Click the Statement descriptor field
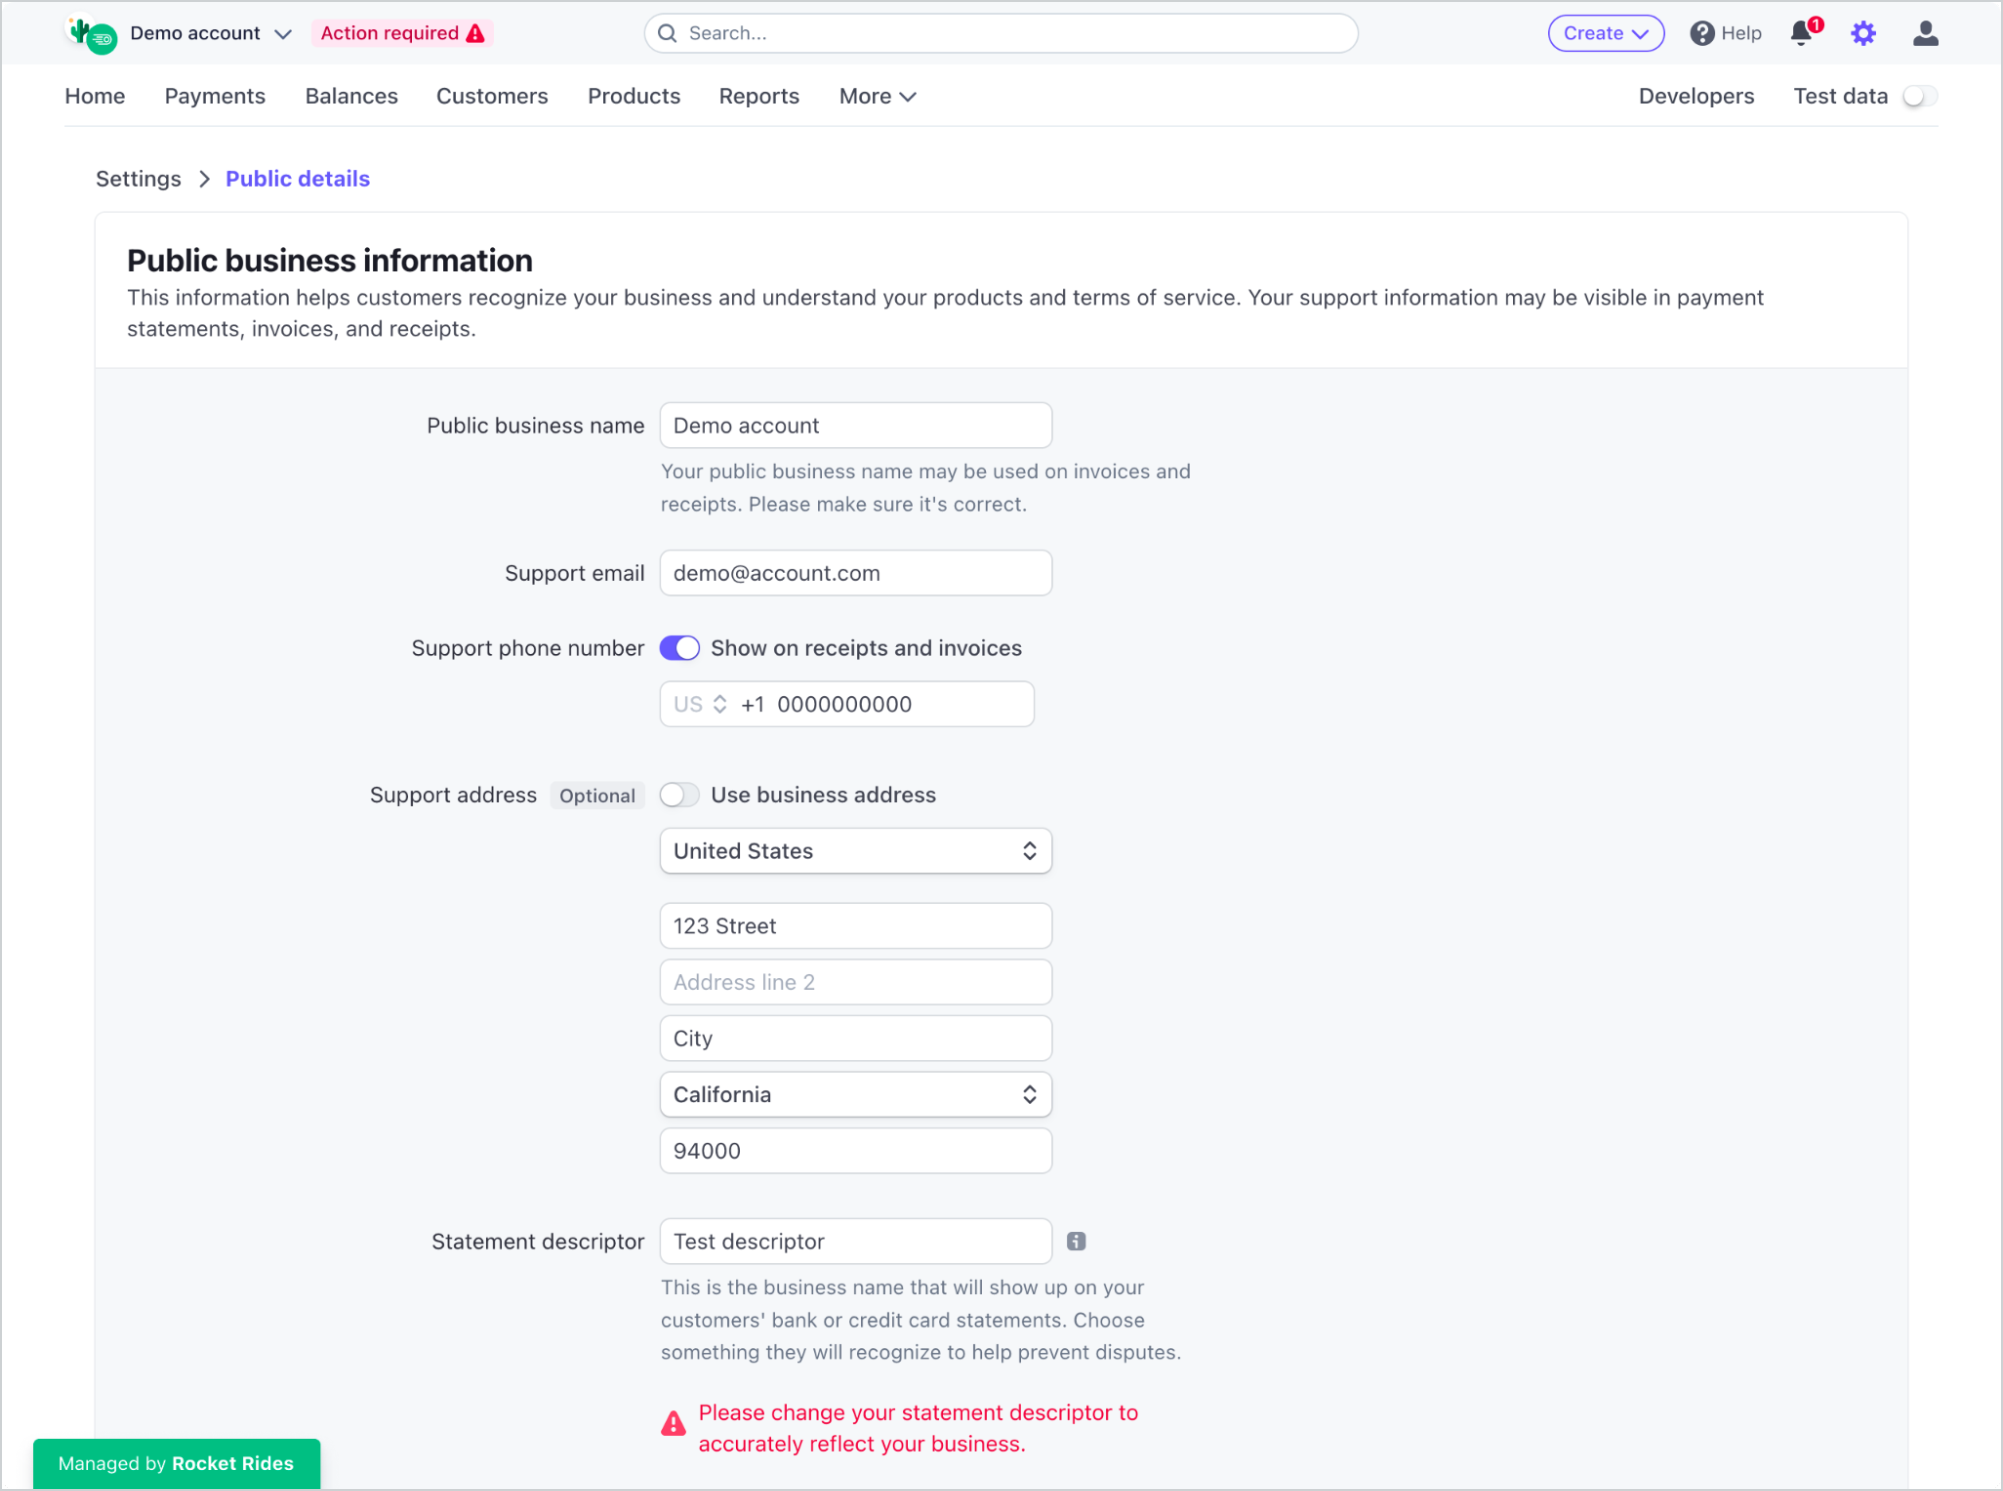 point(855,1241)
